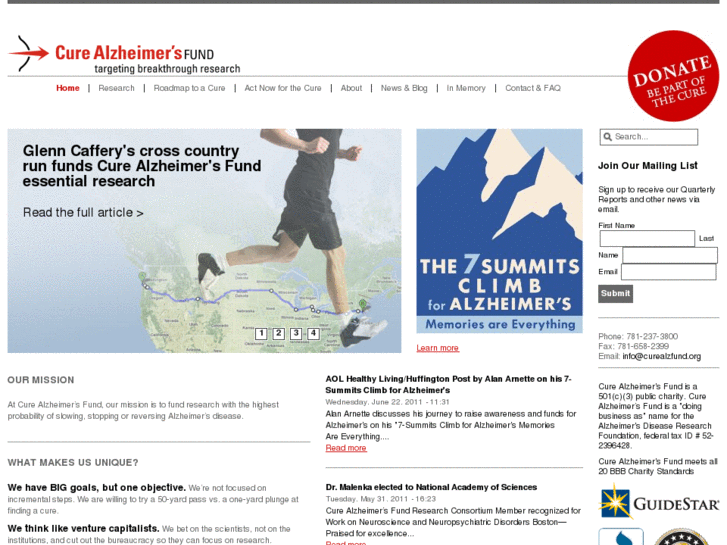This screenshot has width=727, height=545.
Task: Select News & Blog in navigation
Action: coord(404,88)
